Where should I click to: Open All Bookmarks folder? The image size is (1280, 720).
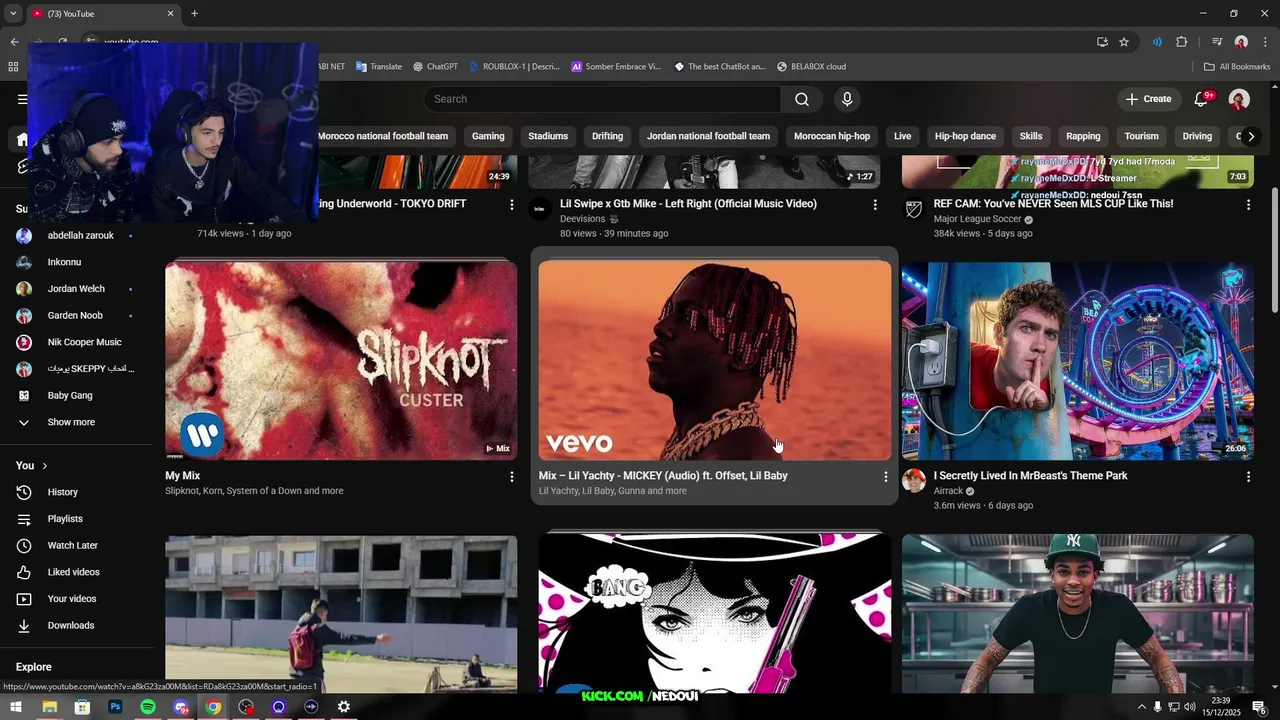pos(1237,67)
